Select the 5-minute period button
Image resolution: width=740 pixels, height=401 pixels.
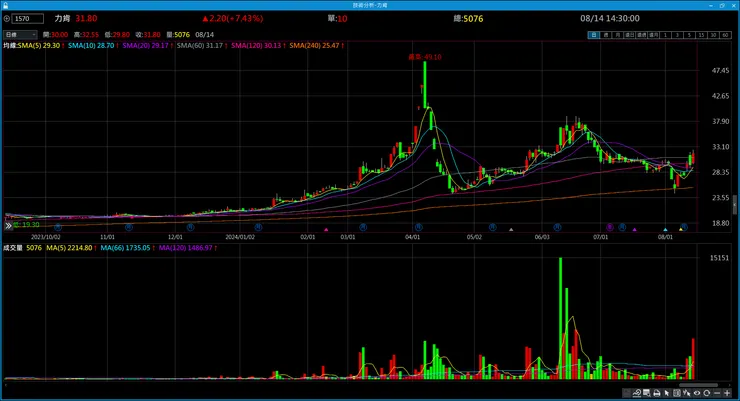(690, 35)
